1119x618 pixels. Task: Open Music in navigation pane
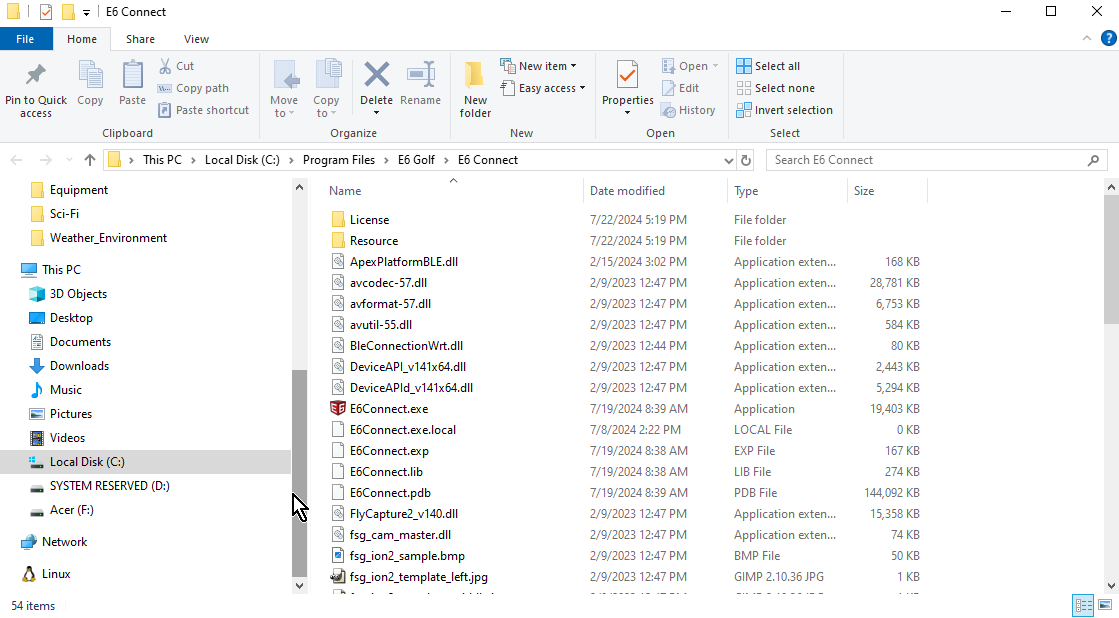66,390
